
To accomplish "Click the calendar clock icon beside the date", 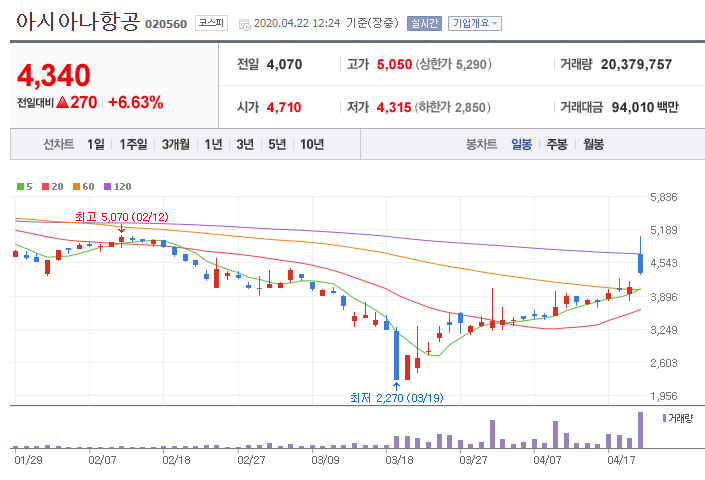I will [245, 24].
